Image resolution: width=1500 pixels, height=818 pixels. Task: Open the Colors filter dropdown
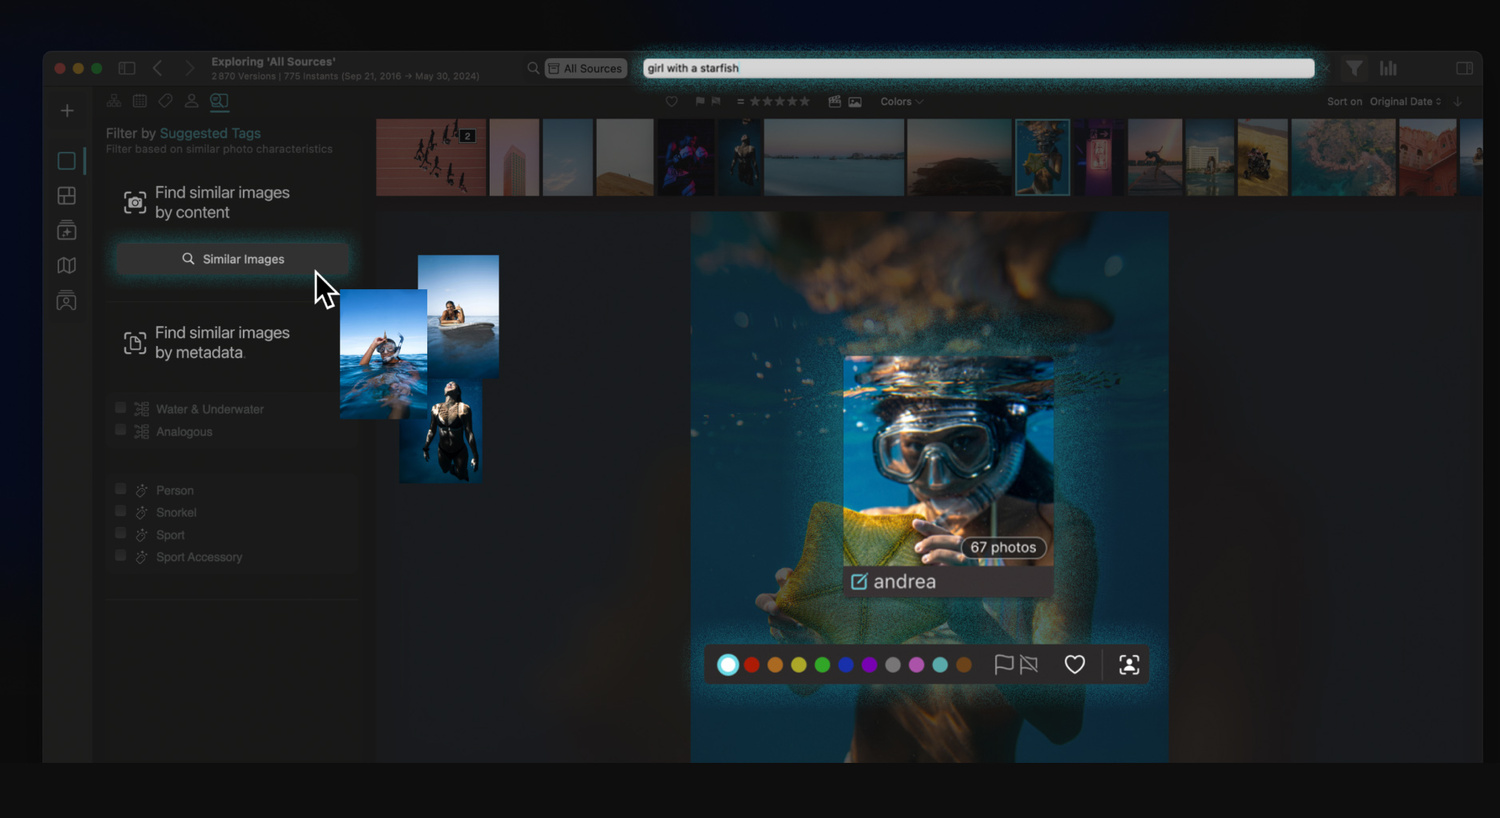coord(901,102)
